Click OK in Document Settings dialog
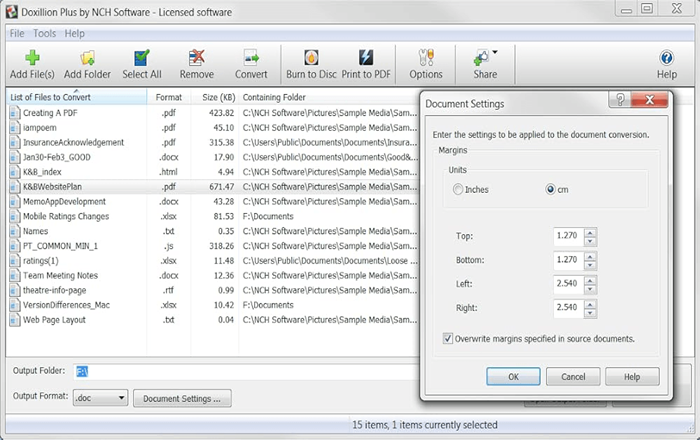Image resolution: width=700 pixels, height=440 pixels. pos(513,377)
